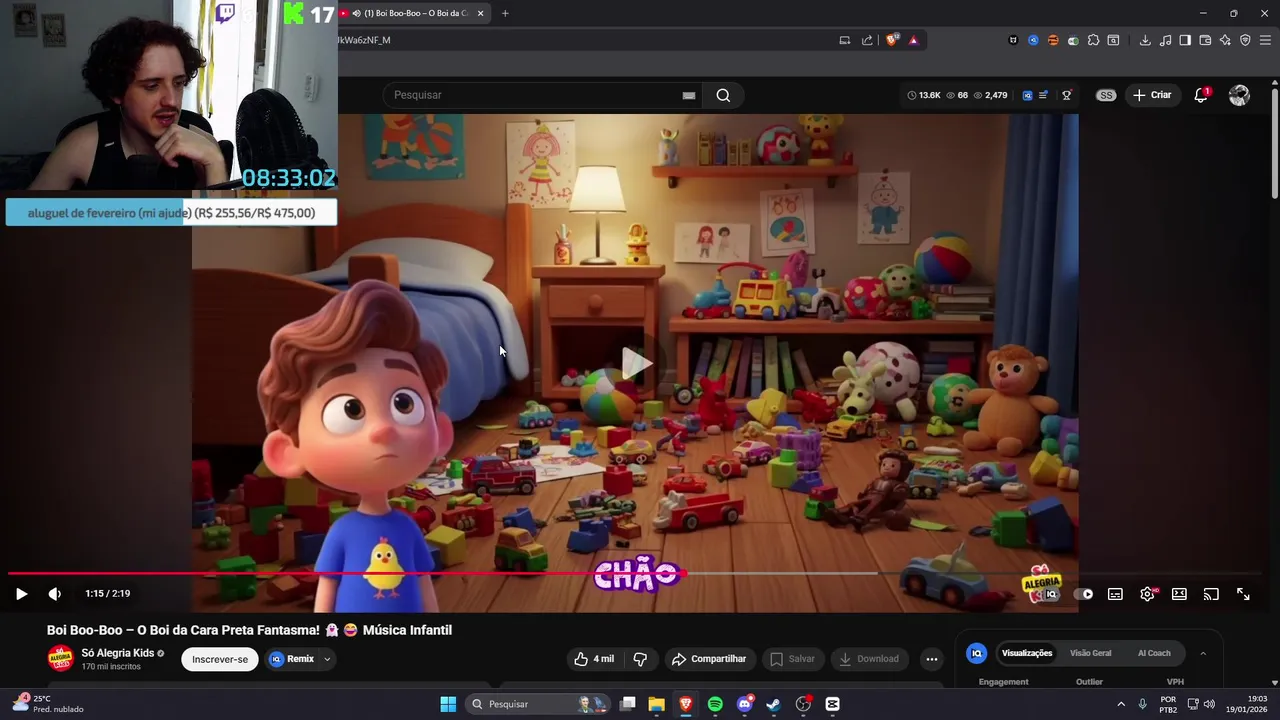Dislike the video with the thumbs-down
The width and height of the screenshot is (1280, 720).
point(640,659)
